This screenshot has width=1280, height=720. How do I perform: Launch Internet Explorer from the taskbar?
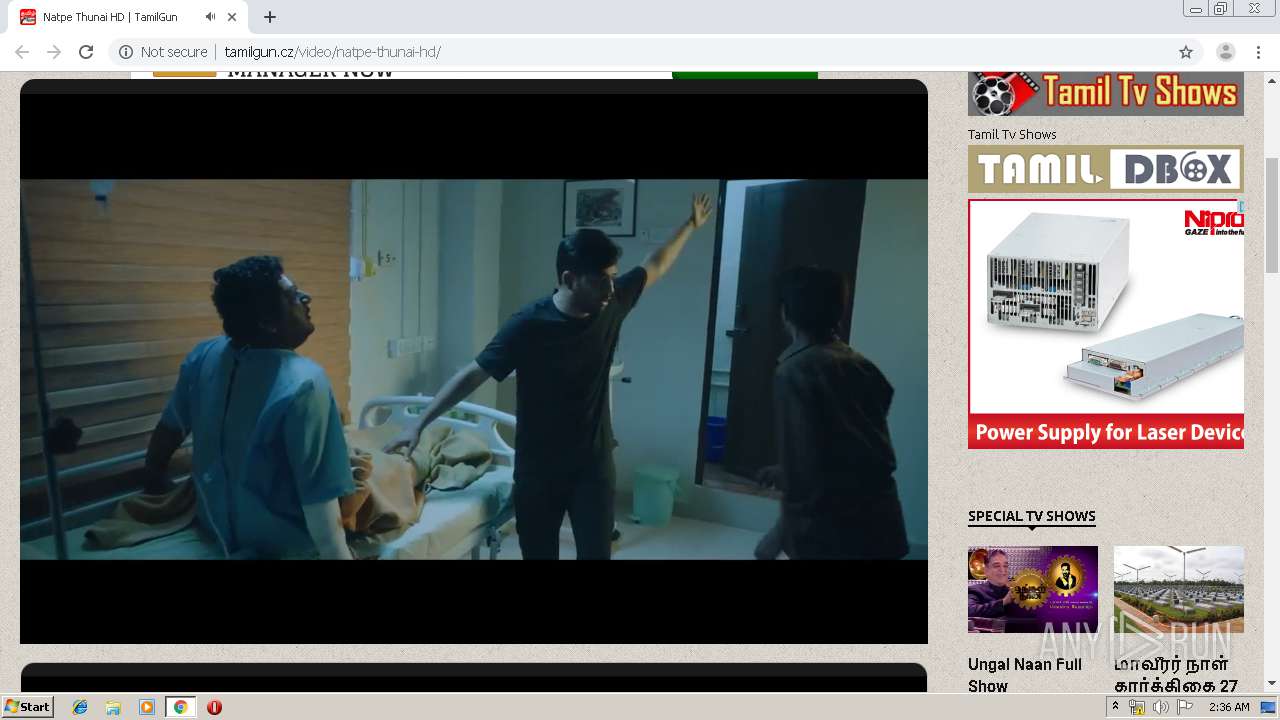80,707
